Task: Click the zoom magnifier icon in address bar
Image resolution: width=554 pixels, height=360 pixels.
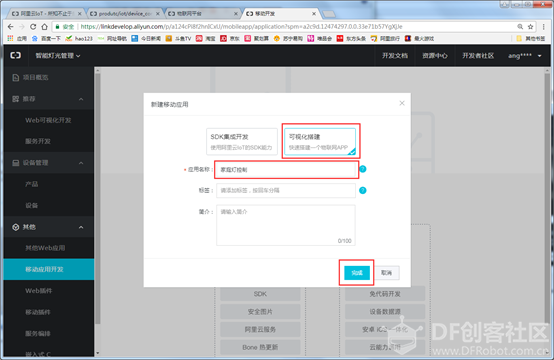Action: pyautogui.click(x=520, y=27)
